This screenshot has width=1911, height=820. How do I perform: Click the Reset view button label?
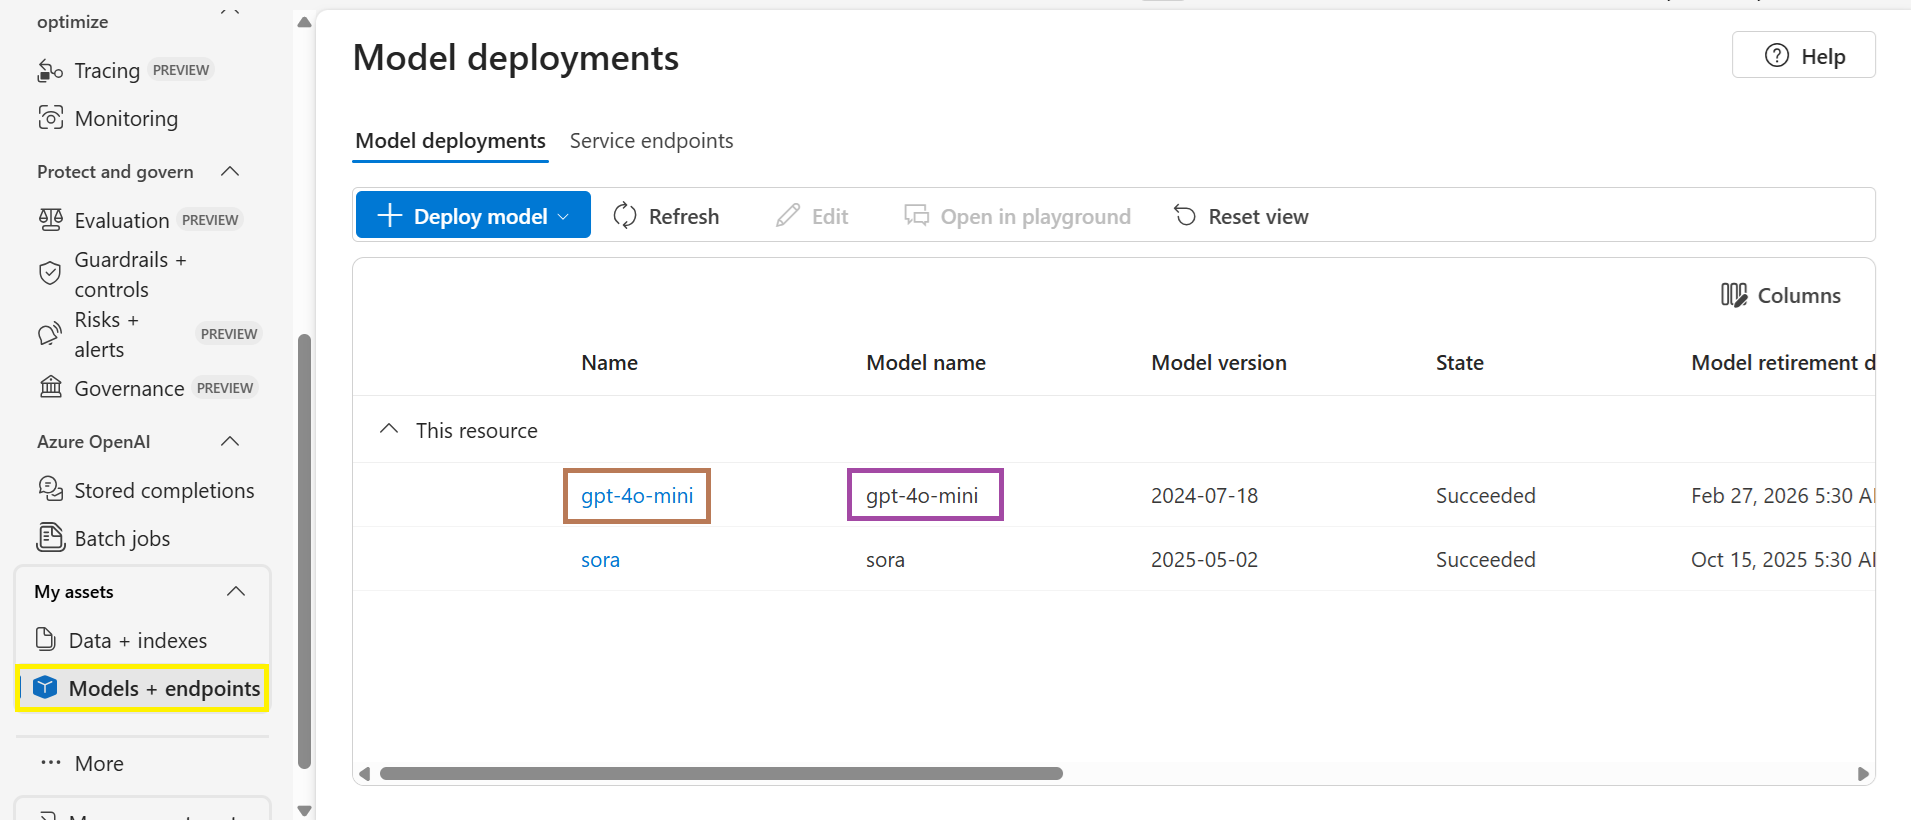click(x=1258, y=216)
